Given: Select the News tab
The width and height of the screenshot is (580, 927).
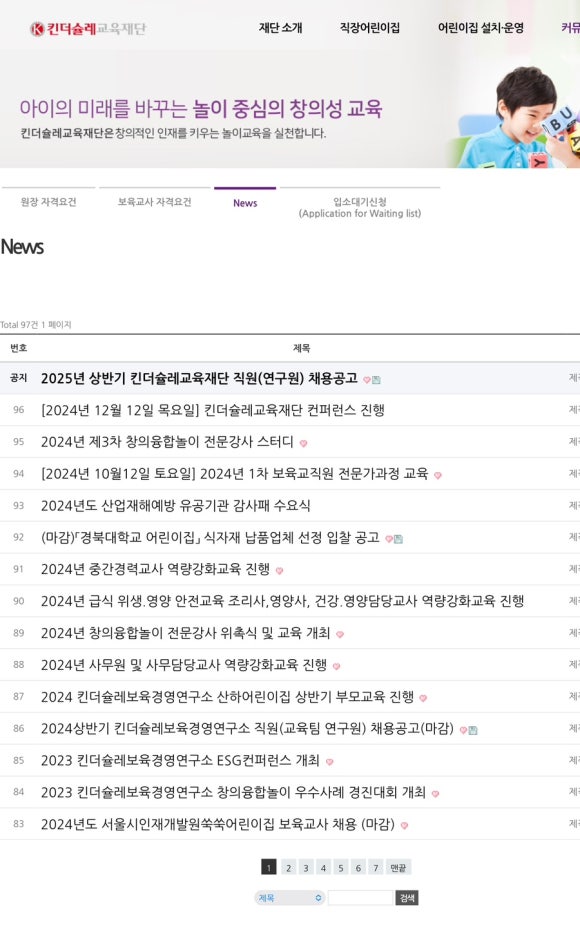Looking at the screenshot, I should (245, 203).
